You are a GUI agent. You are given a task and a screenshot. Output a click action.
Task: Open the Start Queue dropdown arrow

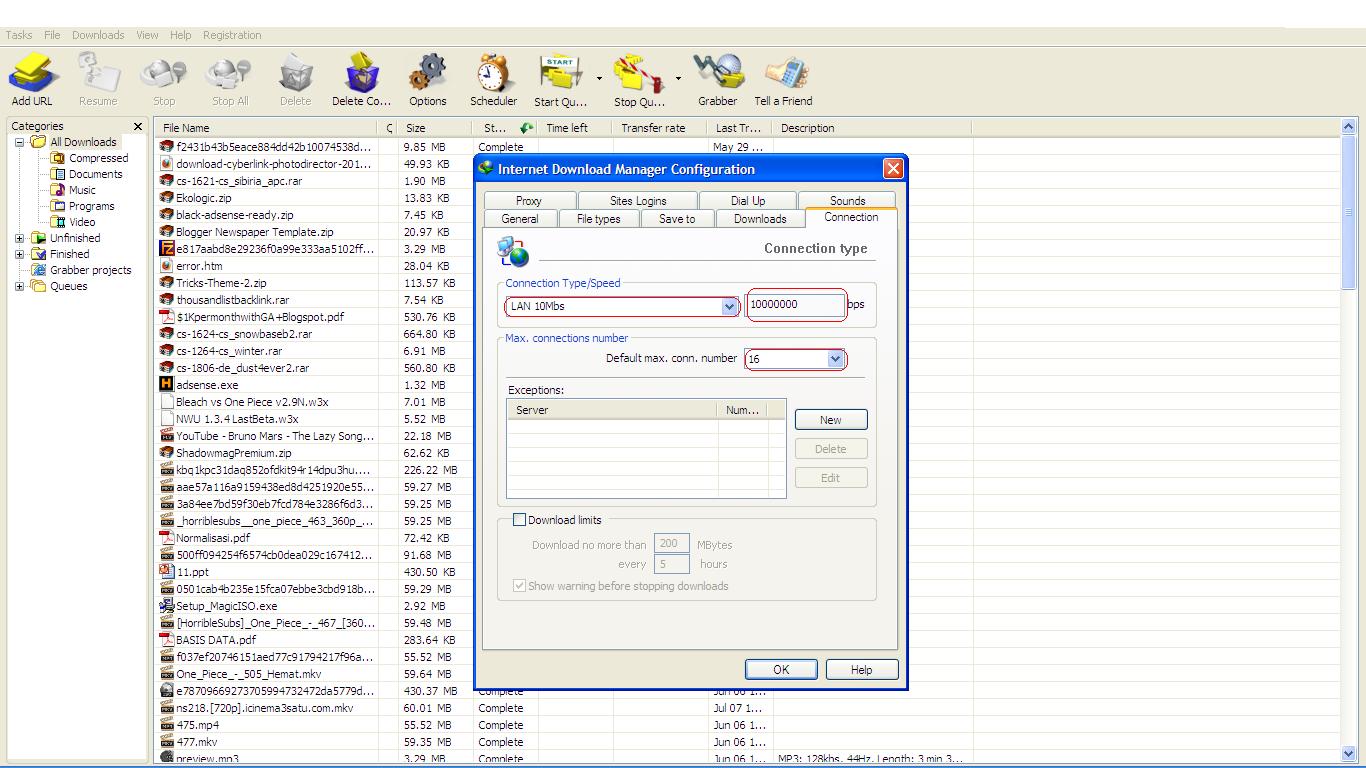[599, 78]
